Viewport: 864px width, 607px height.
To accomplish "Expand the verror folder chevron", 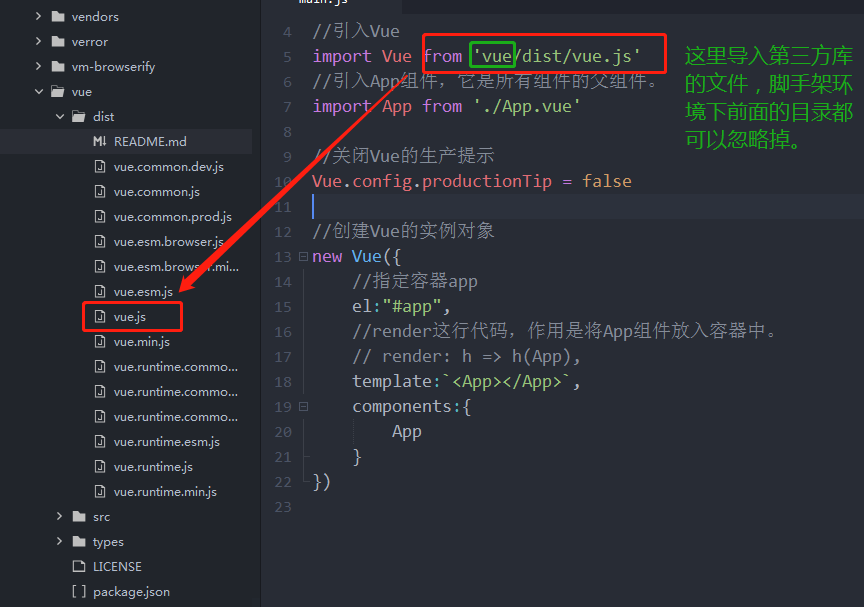I will [x=38, y=41].
